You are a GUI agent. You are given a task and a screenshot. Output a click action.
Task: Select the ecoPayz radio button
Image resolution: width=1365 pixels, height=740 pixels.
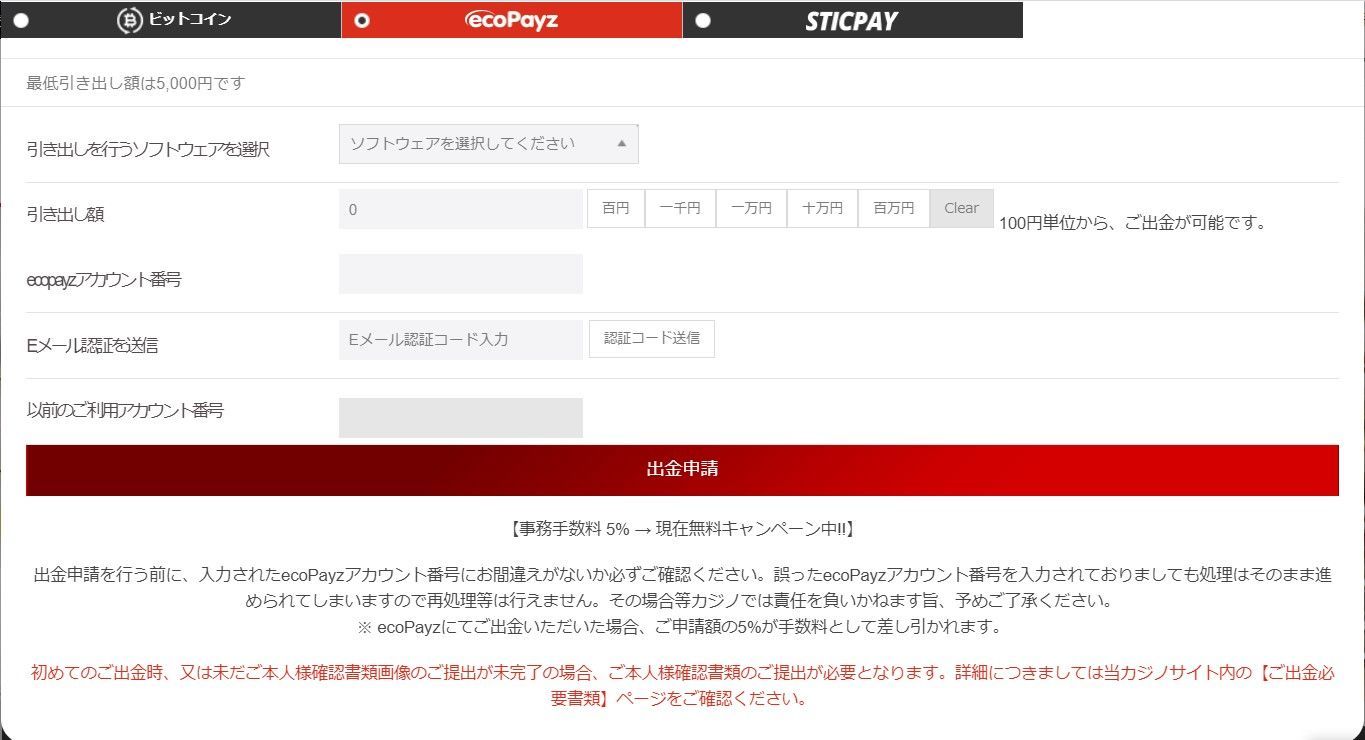click(362, 21)
